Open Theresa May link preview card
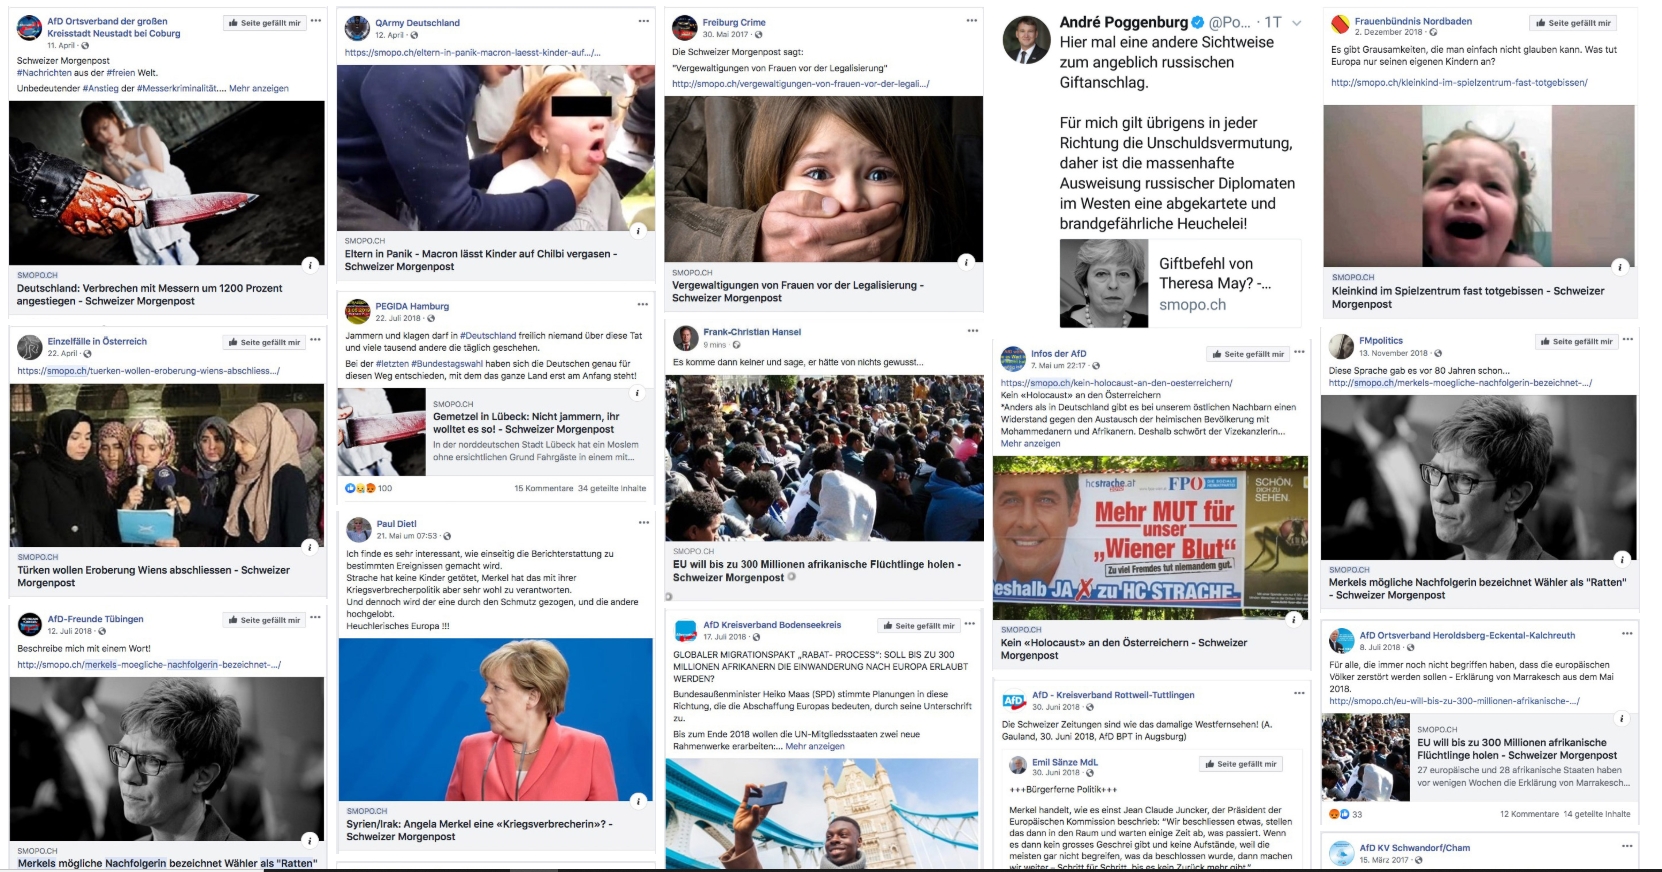 tap(1181, 284)
